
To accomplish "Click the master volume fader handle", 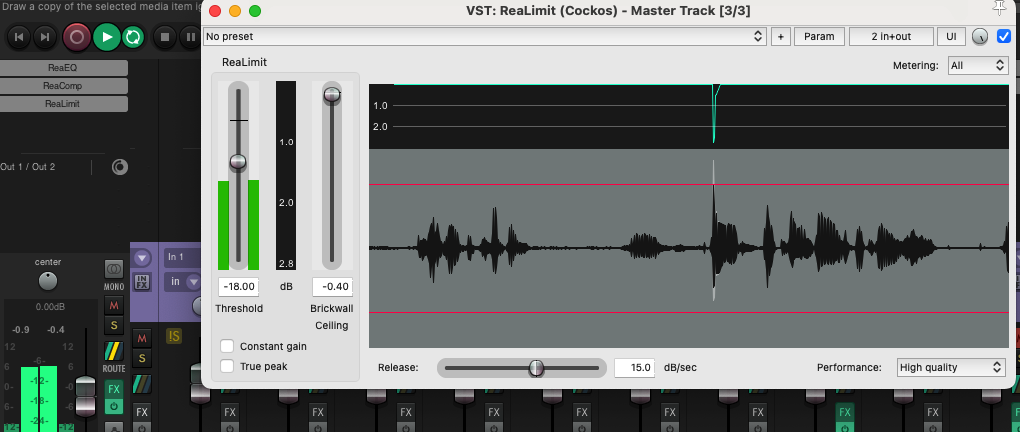I will coord(85,396).
